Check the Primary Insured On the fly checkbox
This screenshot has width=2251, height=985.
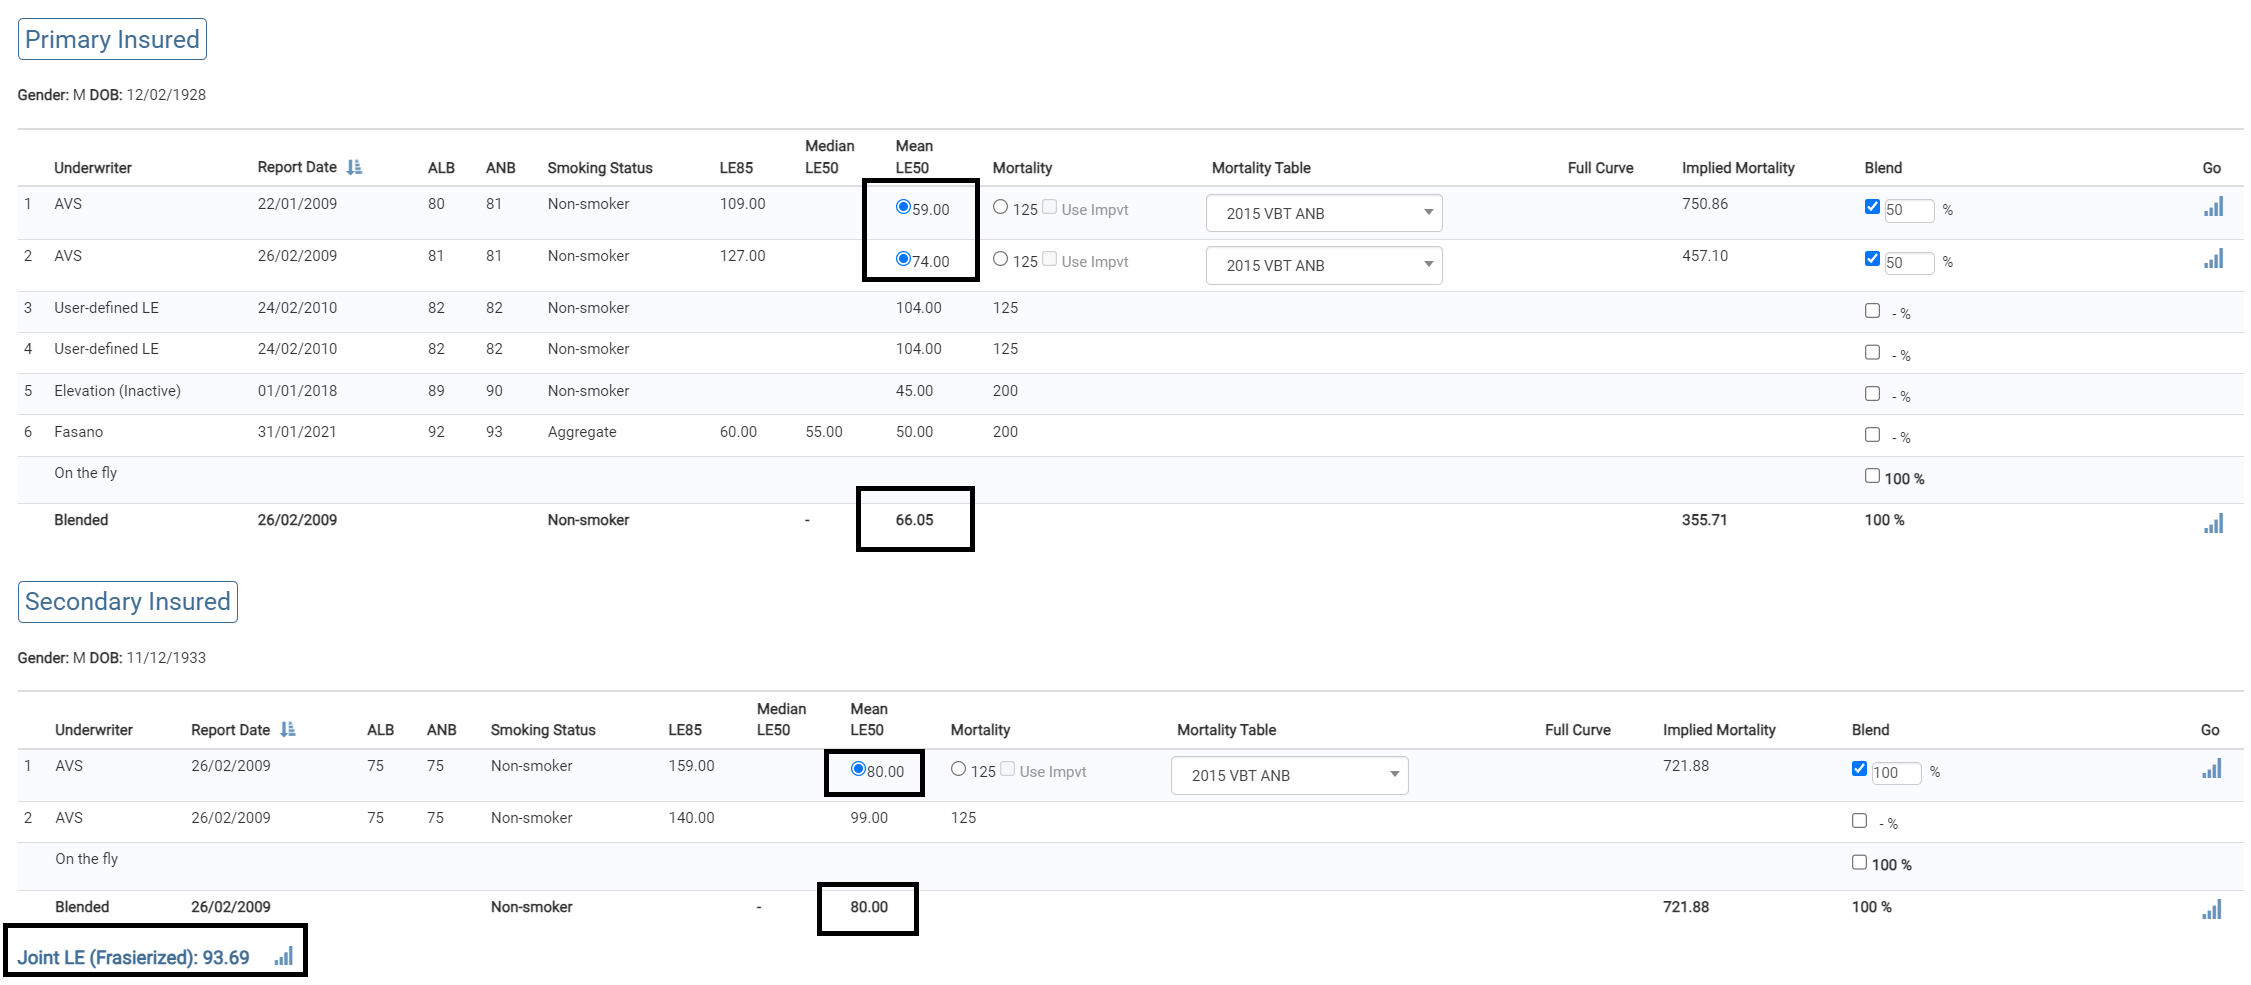1872,476
